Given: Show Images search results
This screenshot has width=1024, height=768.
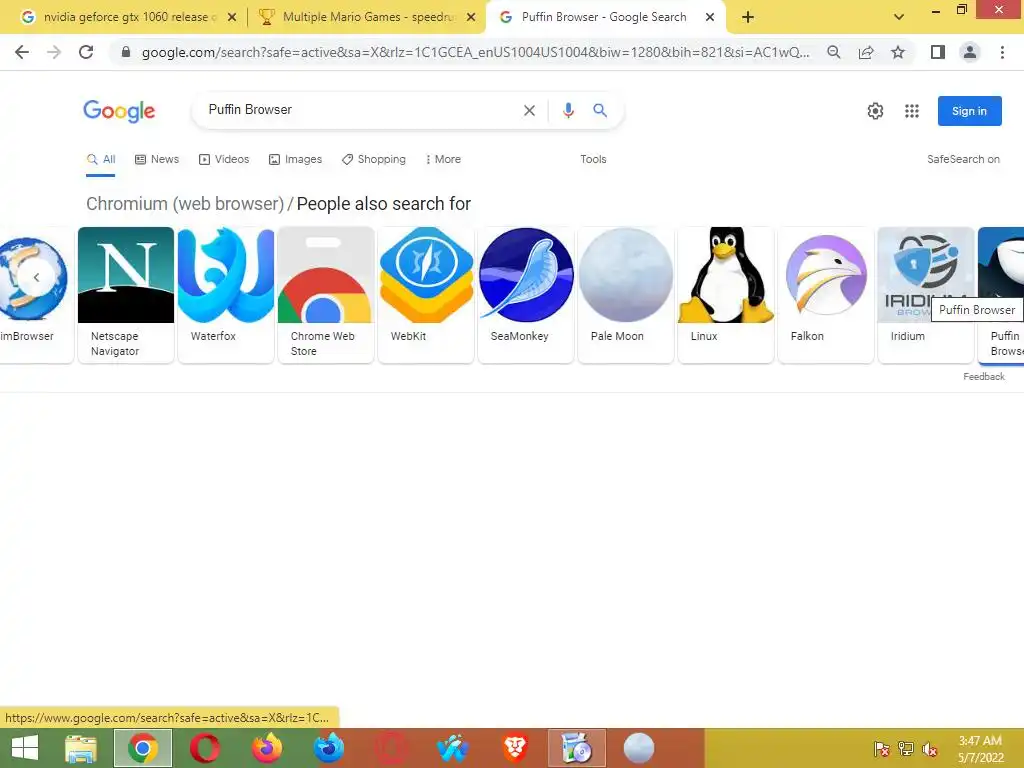Looking at the screenshot, I should click(295, 159).
